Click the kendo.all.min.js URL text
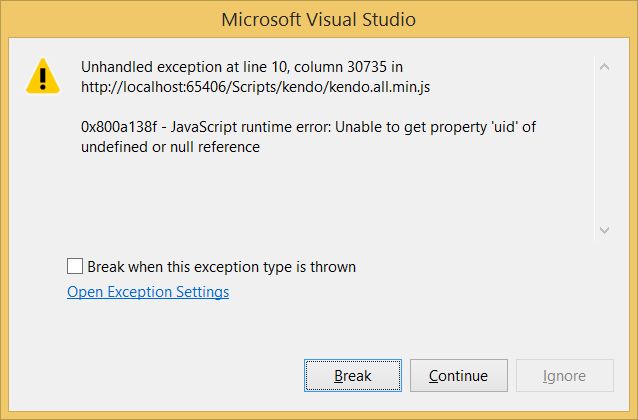This screenshot has width=638, height=420. (x=255, y=87)
